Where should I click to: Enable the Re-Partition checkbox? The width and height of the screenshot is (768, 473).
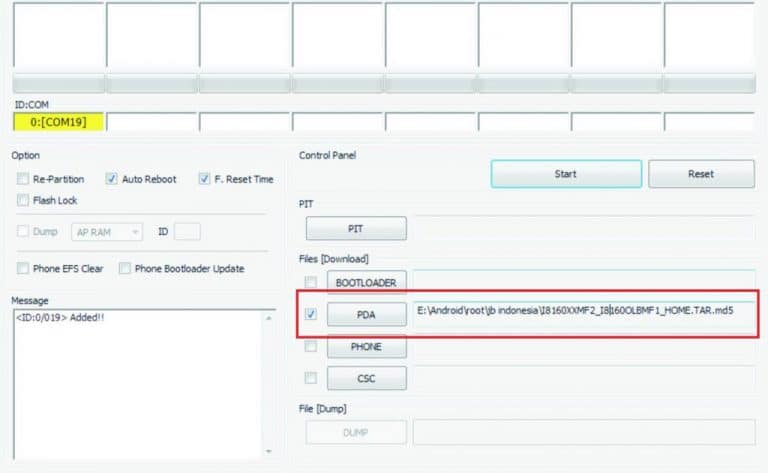[23, 179]
